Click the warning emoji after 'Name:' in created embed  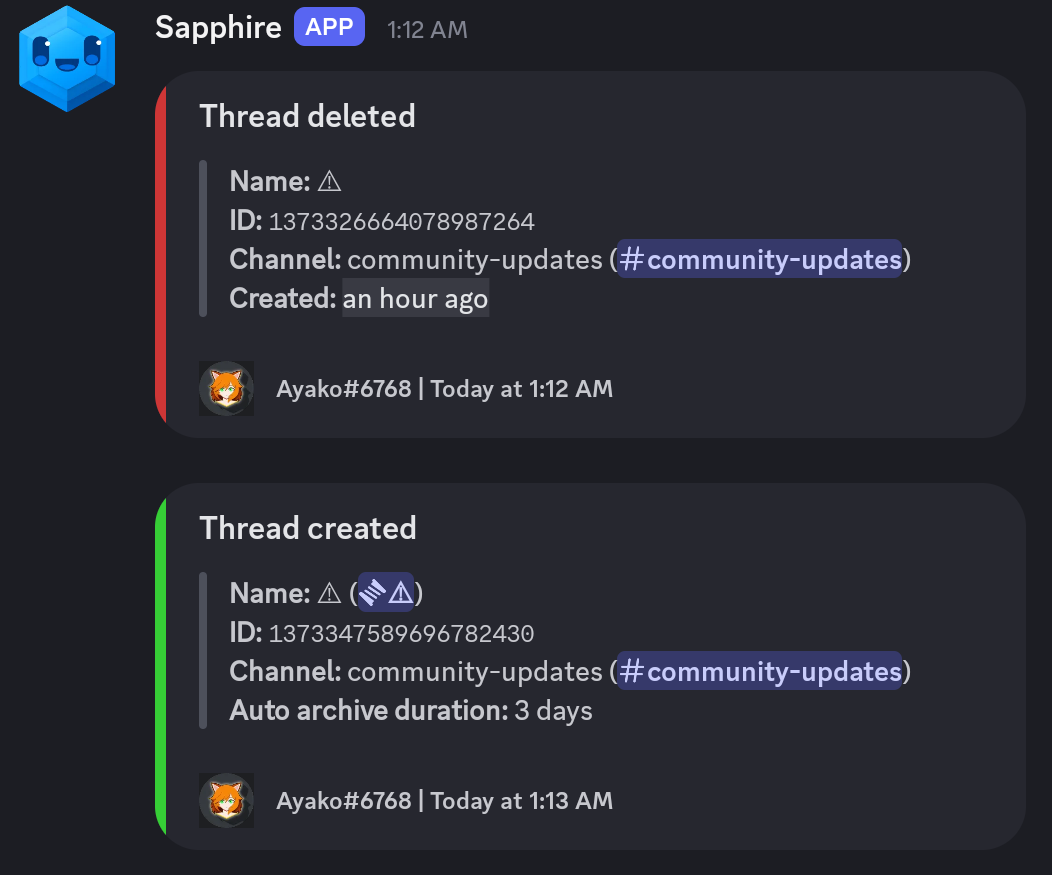click(330, 594)
